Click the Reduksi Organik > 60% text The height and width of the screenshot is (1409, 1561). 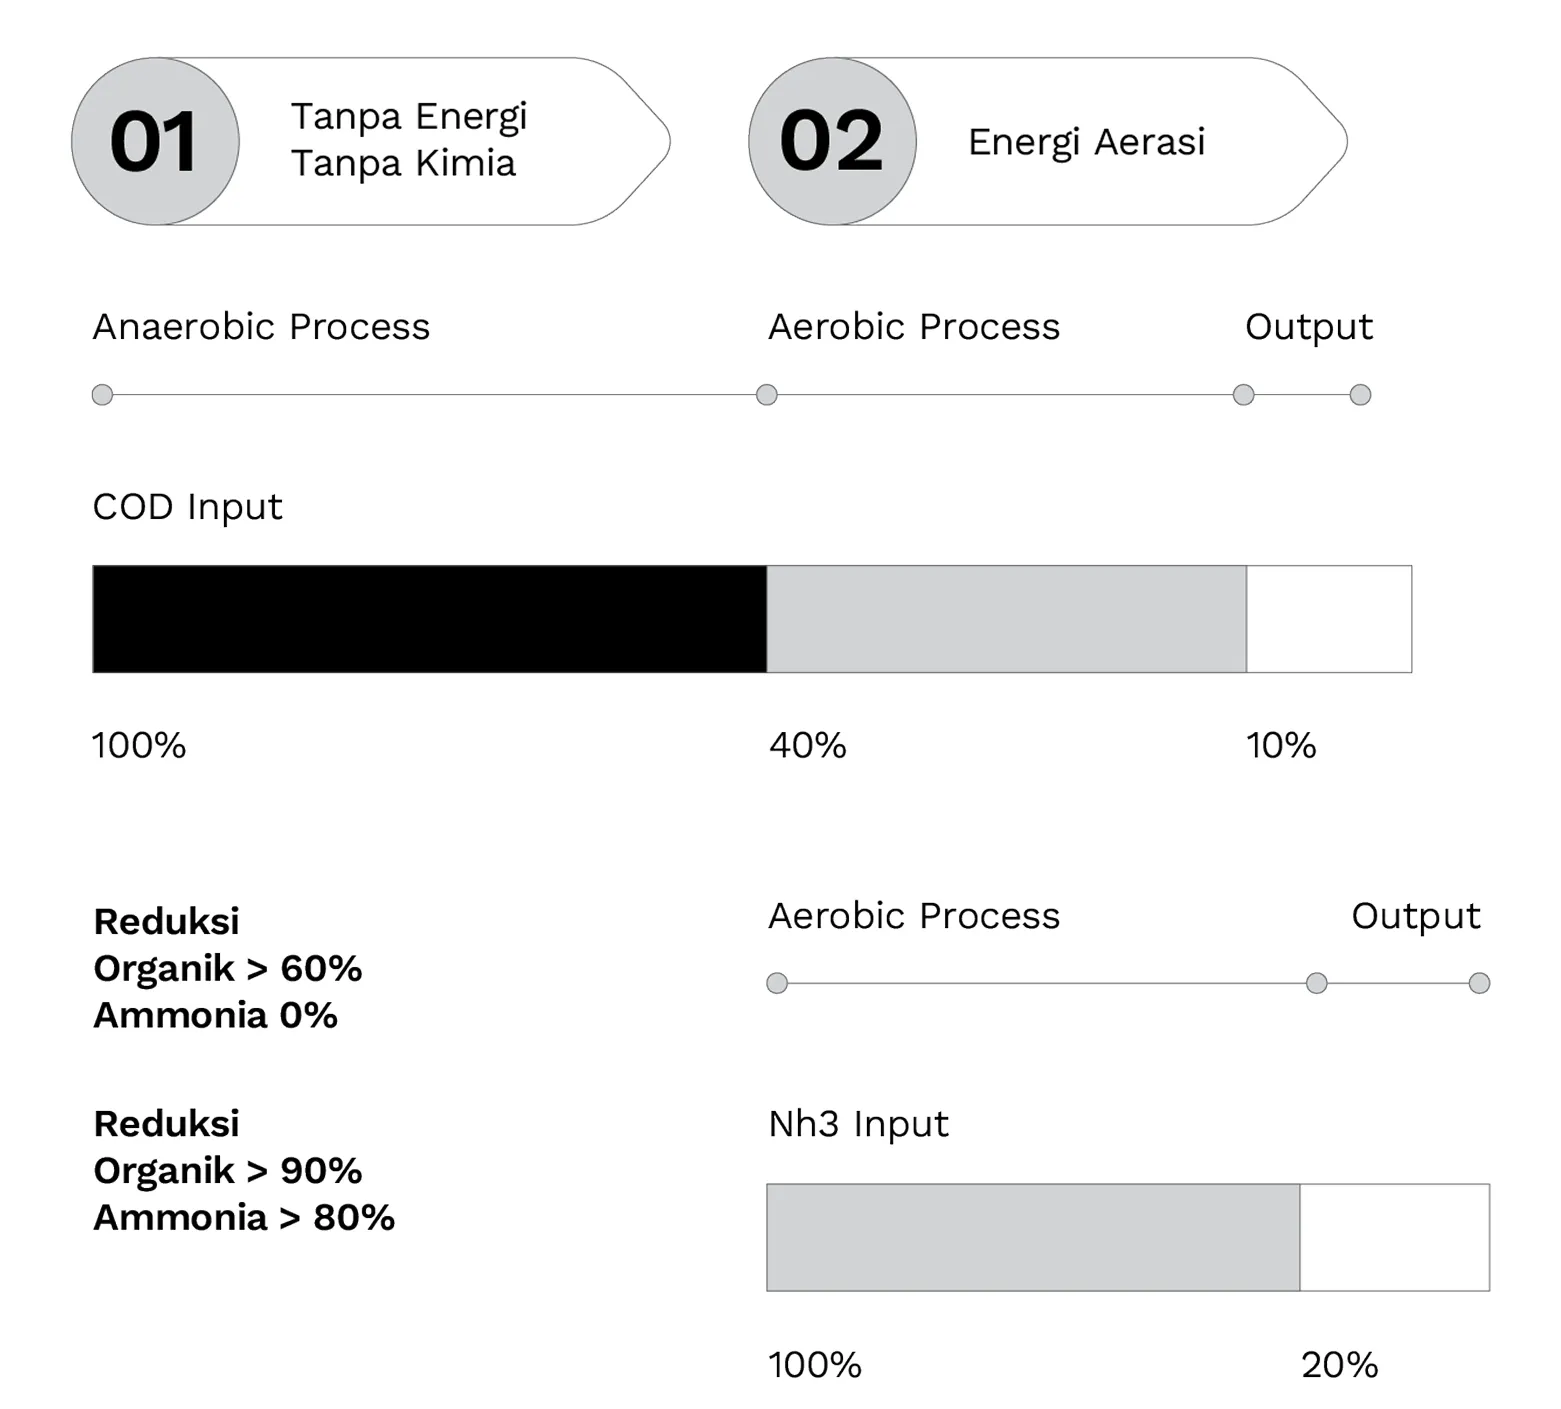(x=228, y=945)
